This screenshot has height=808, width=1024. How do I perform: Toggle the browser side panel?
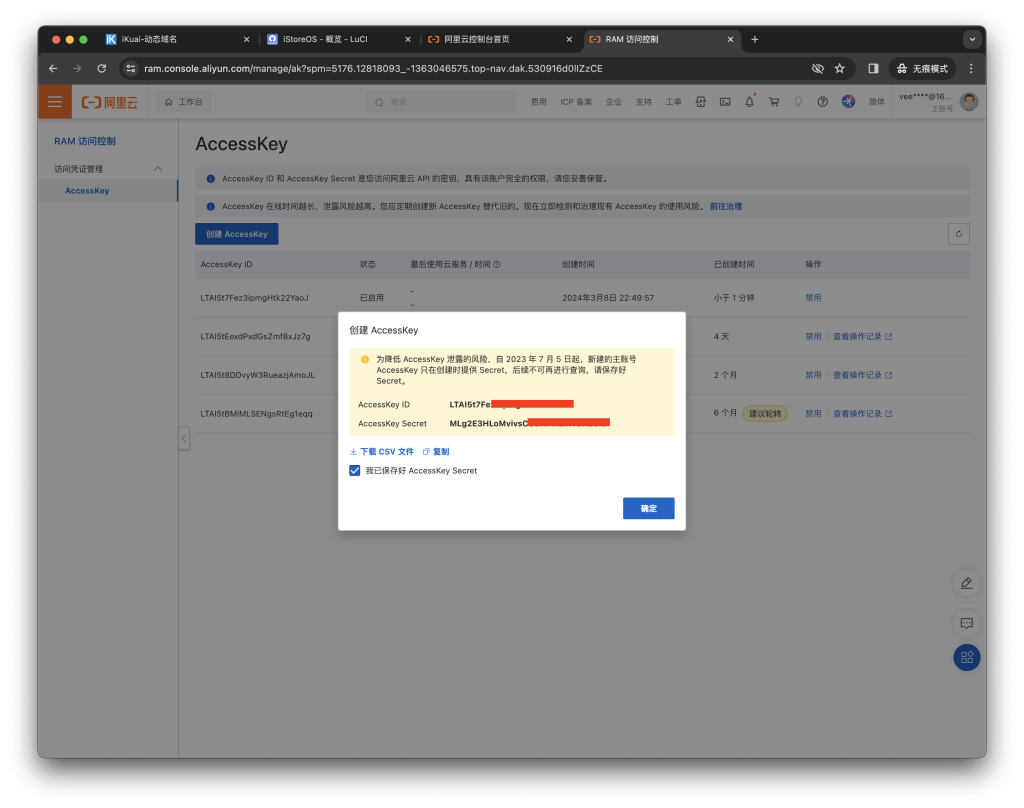pos(873,69)
